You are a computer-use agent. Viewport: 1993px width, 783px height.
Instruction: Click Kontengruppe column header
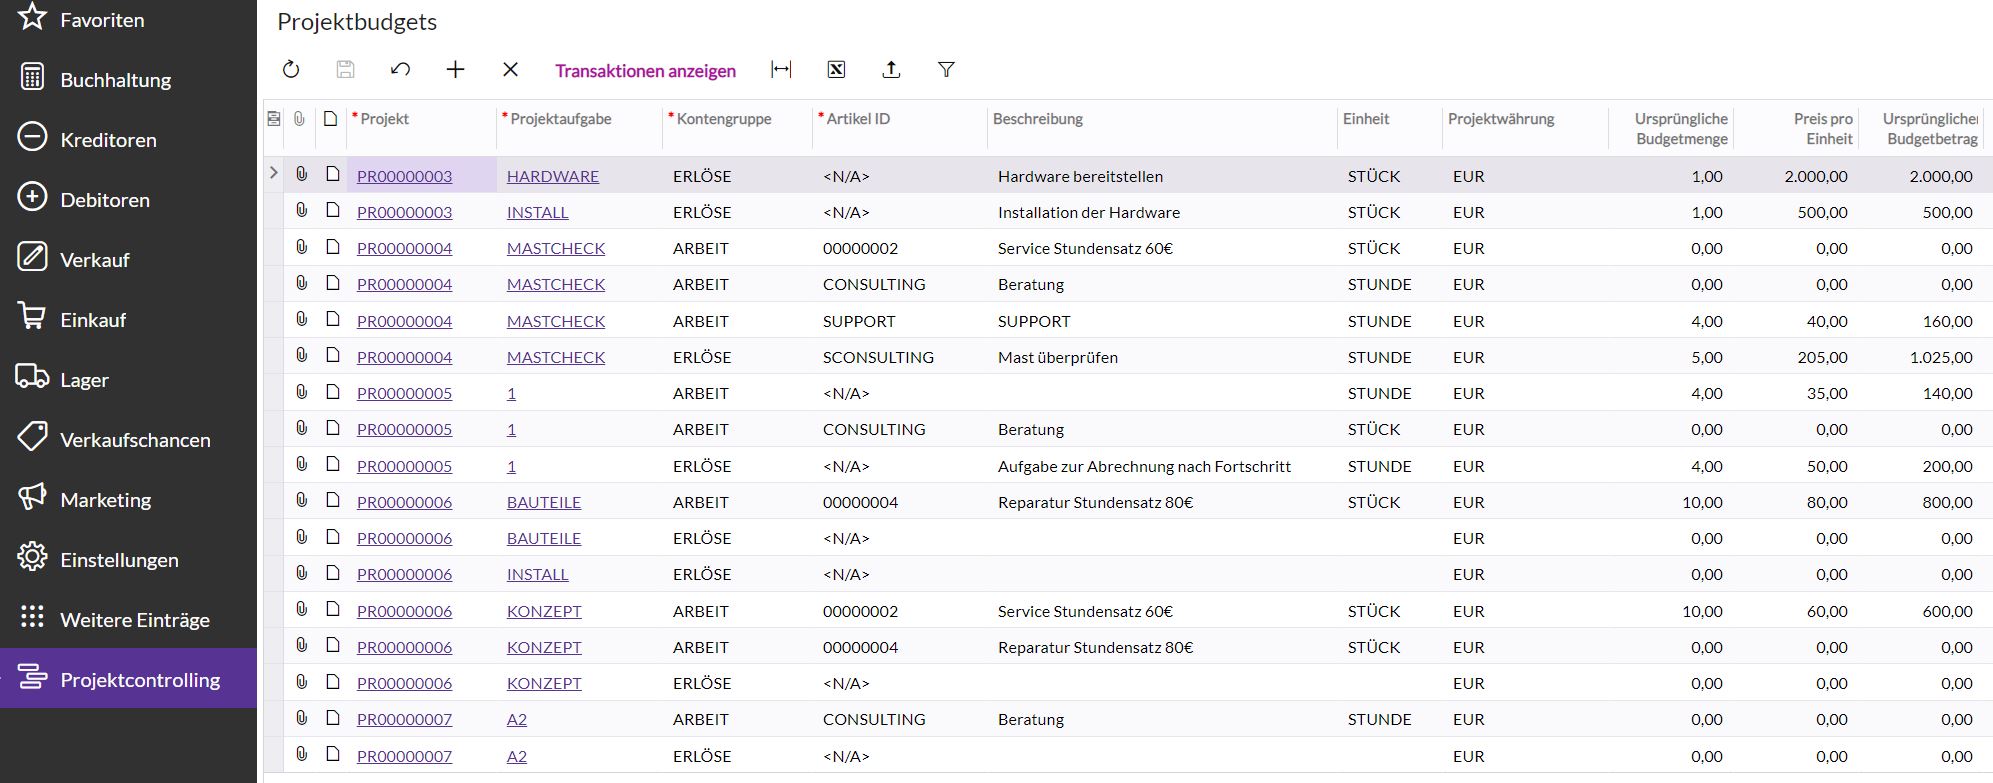723,119
